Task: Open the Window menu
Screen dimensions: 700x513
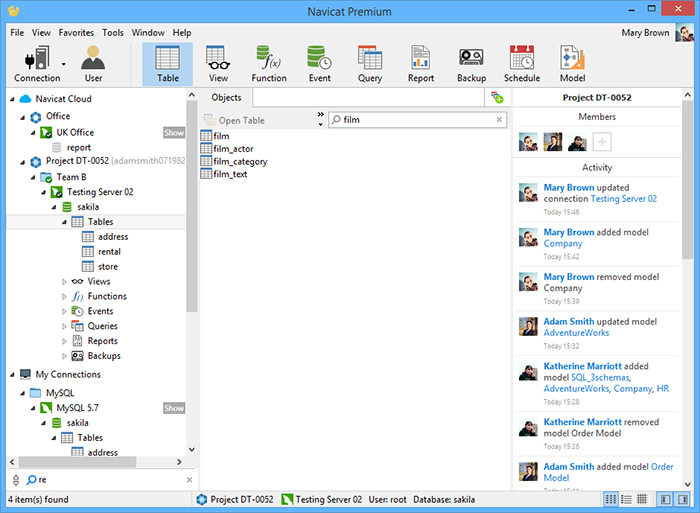Action: [148, 33]
